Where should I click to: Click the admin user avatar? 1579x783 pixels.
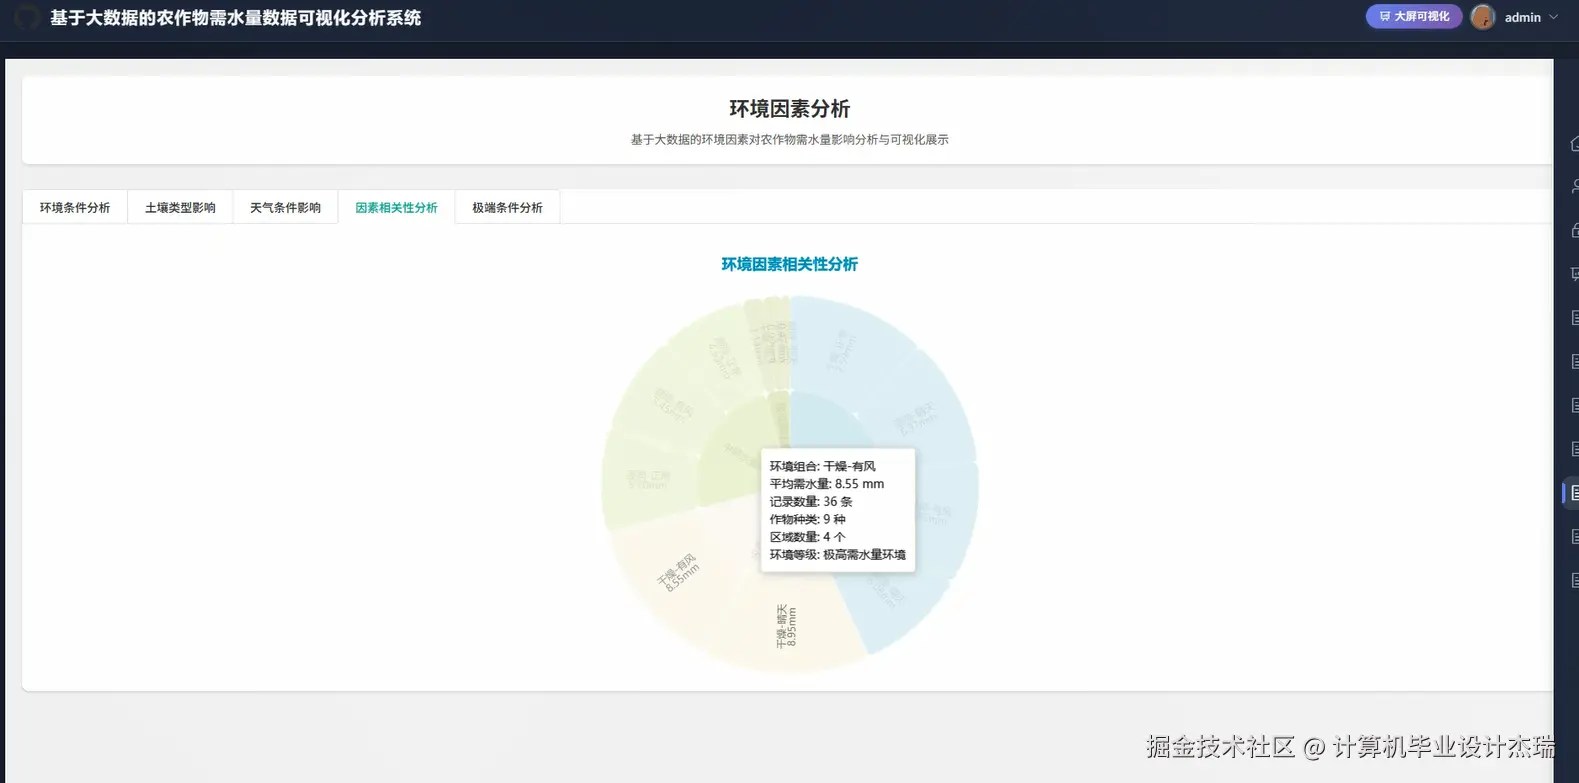(x=1482, y=17)
